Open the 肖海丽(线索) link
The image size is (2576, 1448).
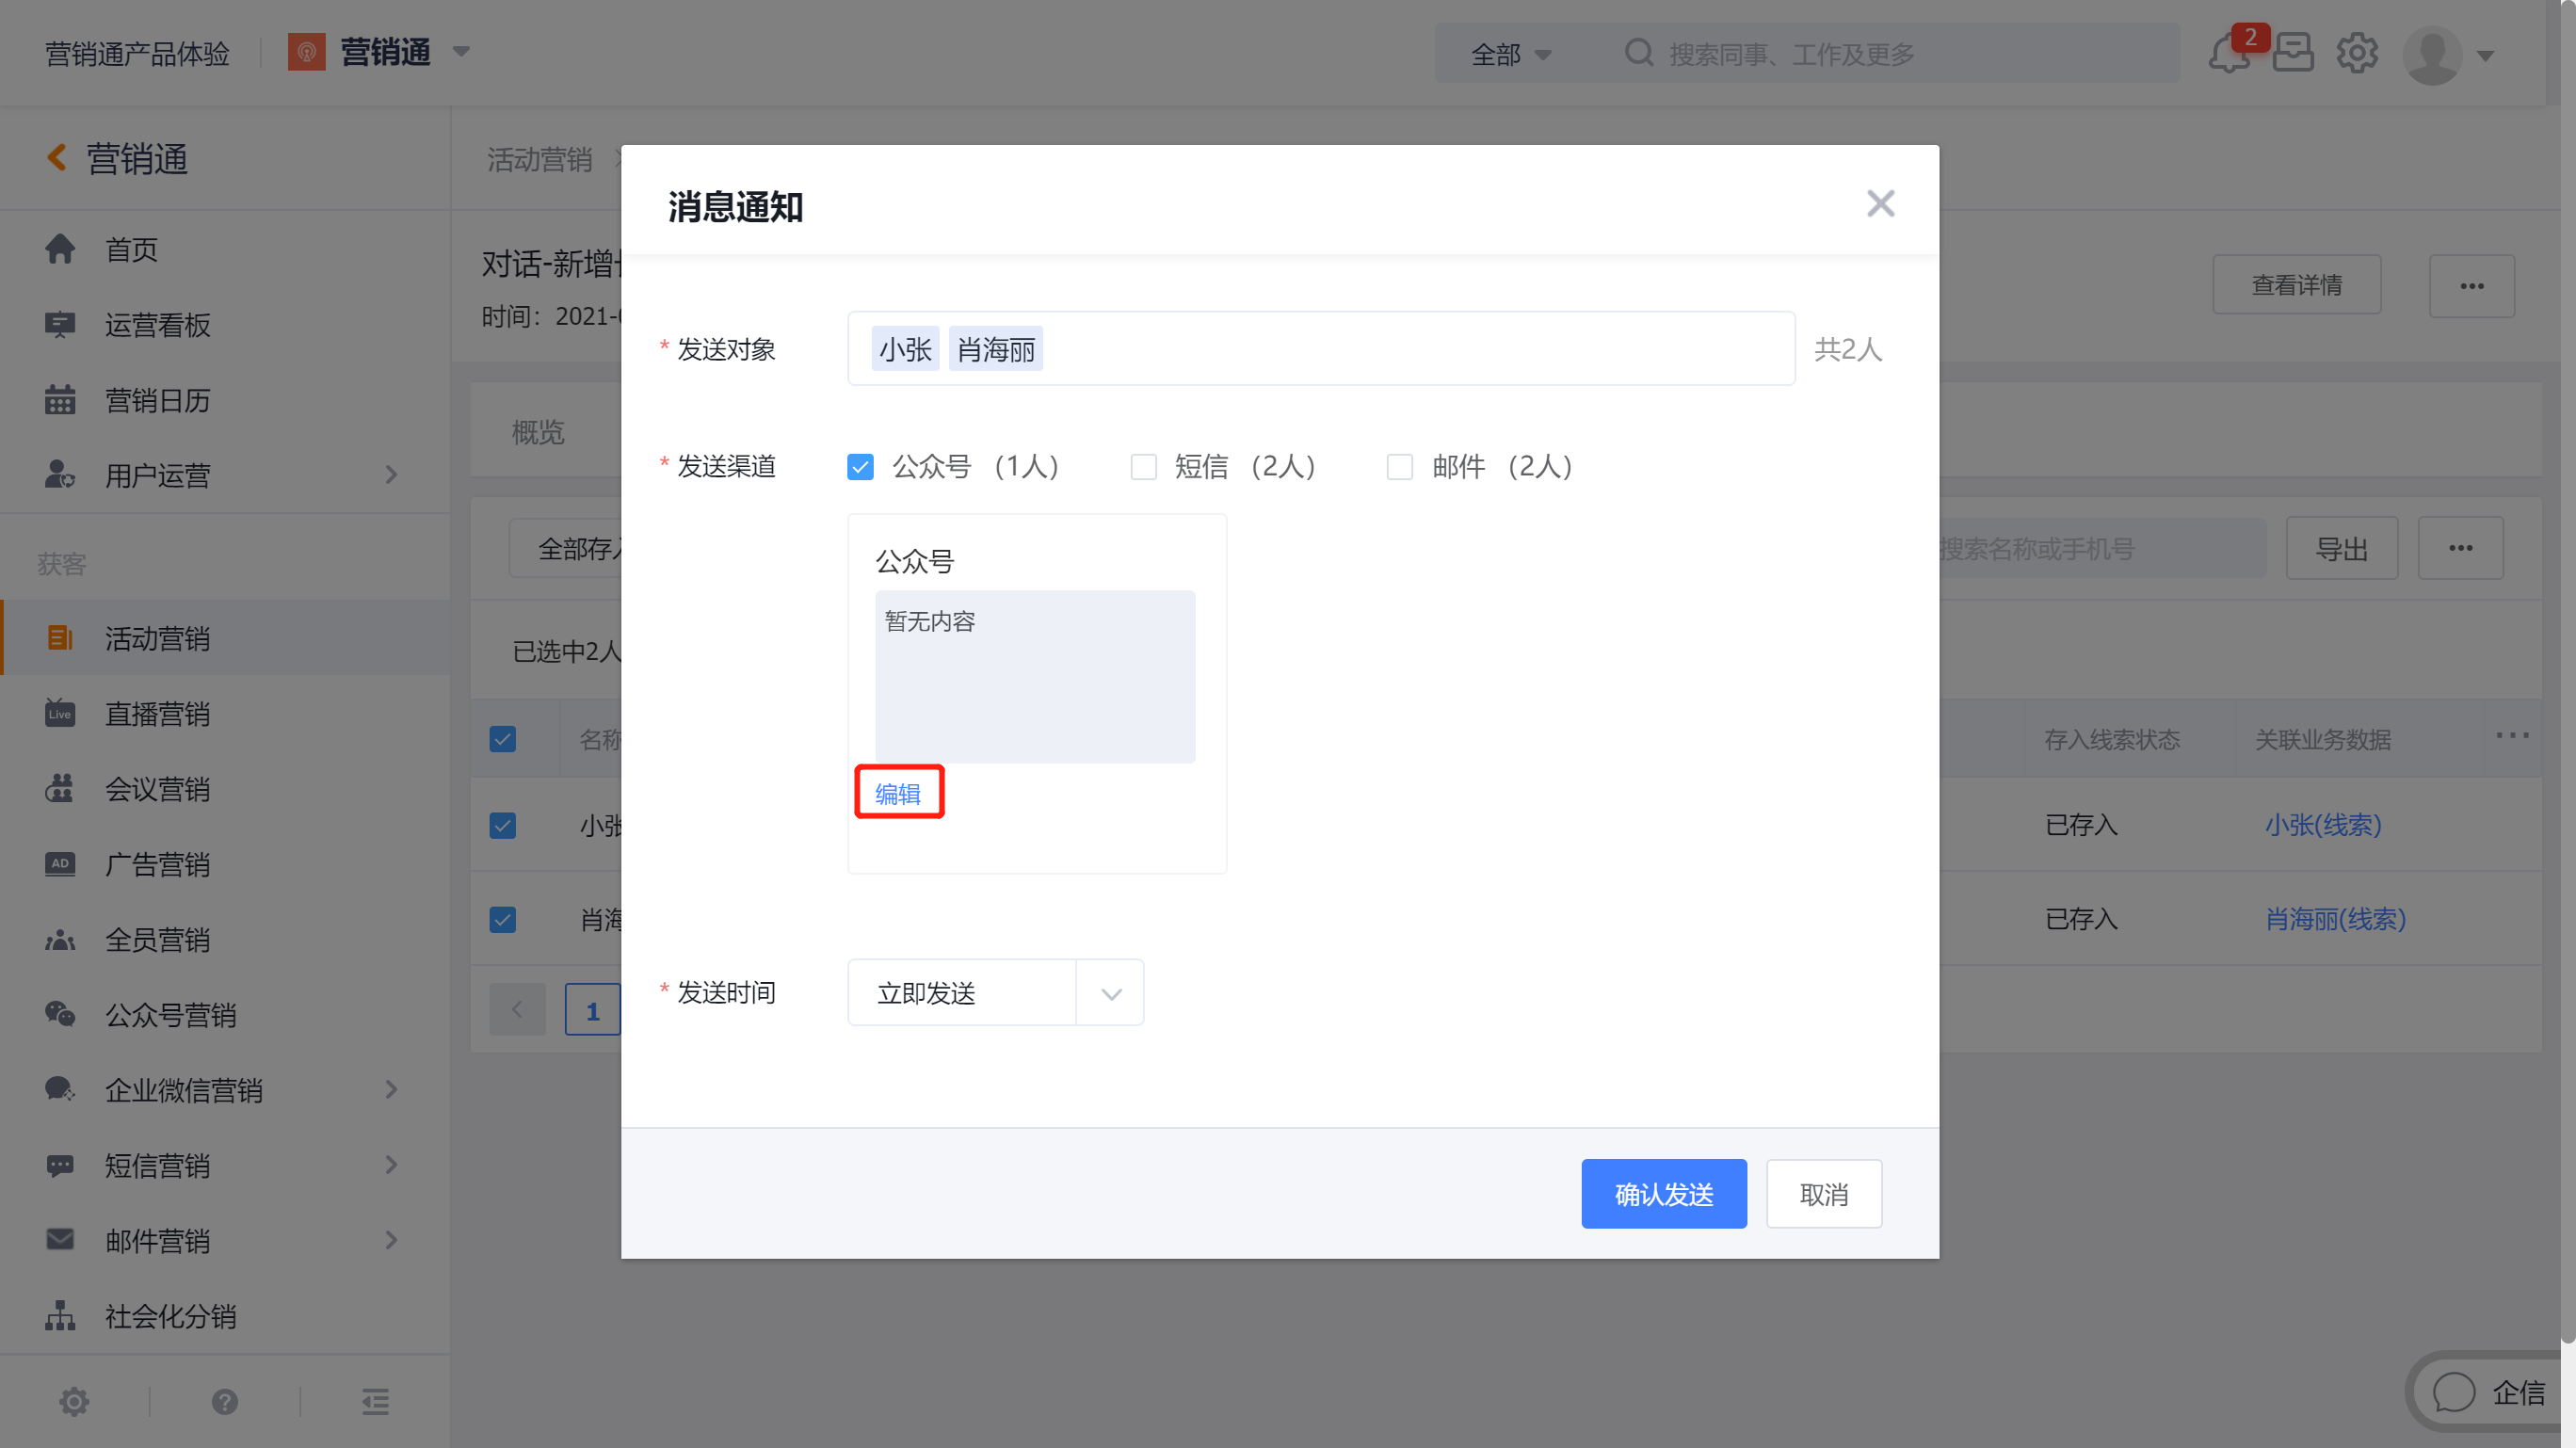click(2335, 919)
